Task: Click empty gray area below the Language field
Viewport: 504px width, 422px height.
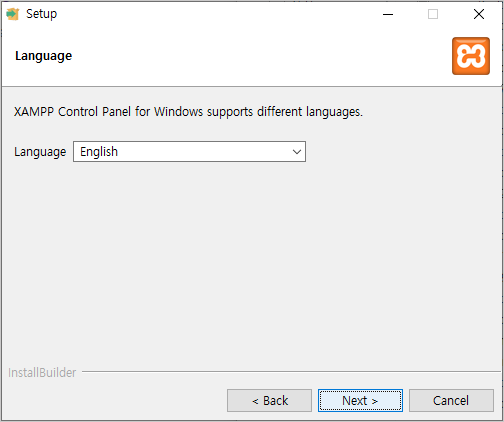Action: pos(250,260)
